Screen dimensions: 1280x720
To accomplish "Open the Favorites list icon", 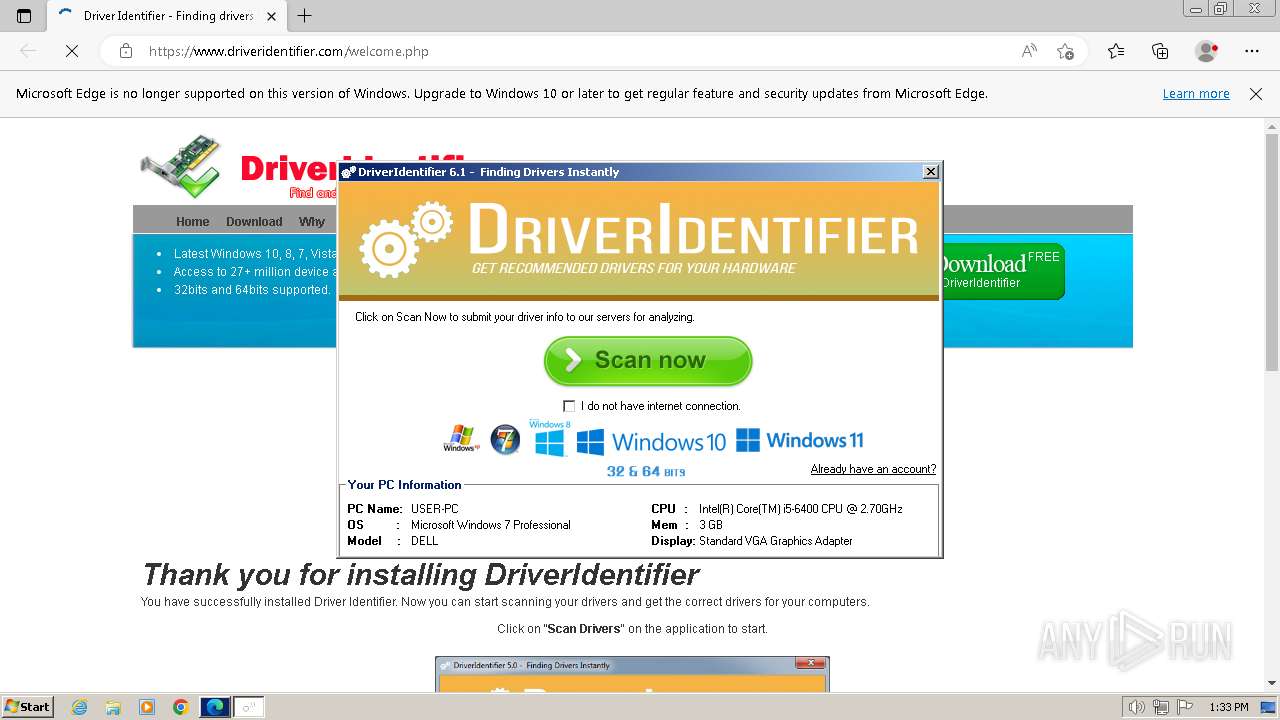I will tap(1116, 51).
